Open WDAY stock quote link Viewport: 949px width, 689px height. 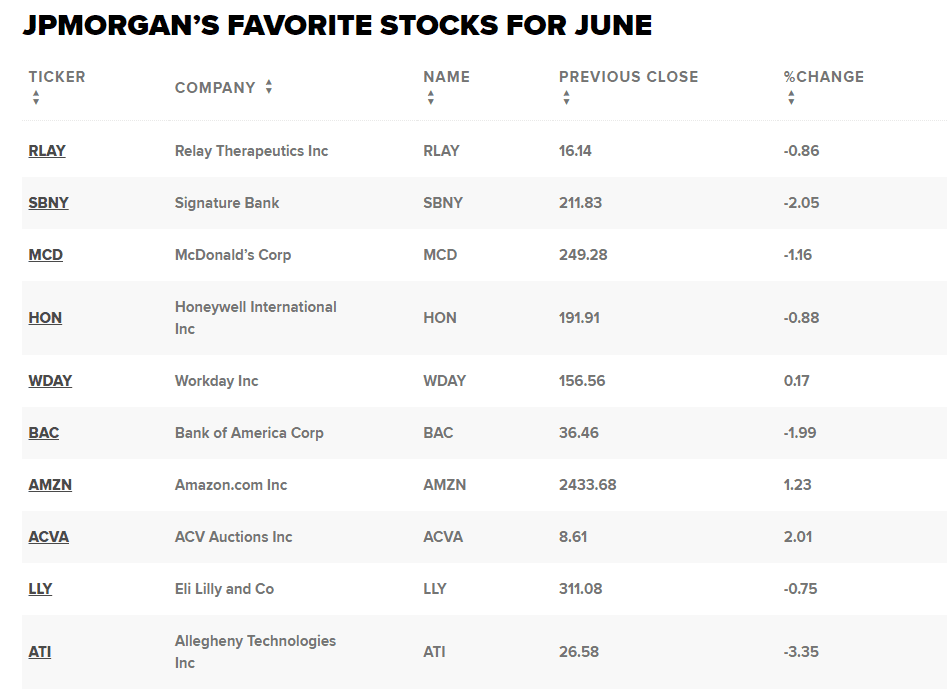click(50, 381)
